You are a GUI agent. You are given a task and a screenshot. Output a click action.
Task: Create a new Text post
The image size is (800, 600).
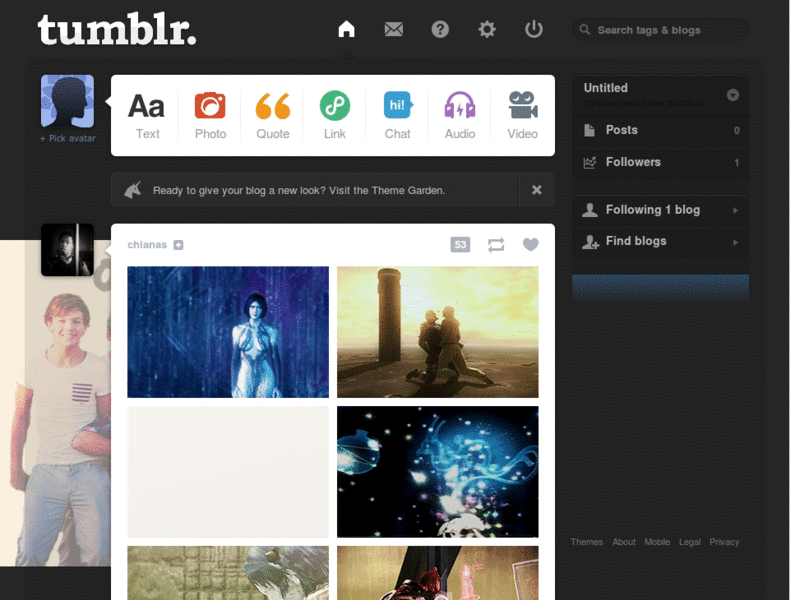[x=147, y=116]
